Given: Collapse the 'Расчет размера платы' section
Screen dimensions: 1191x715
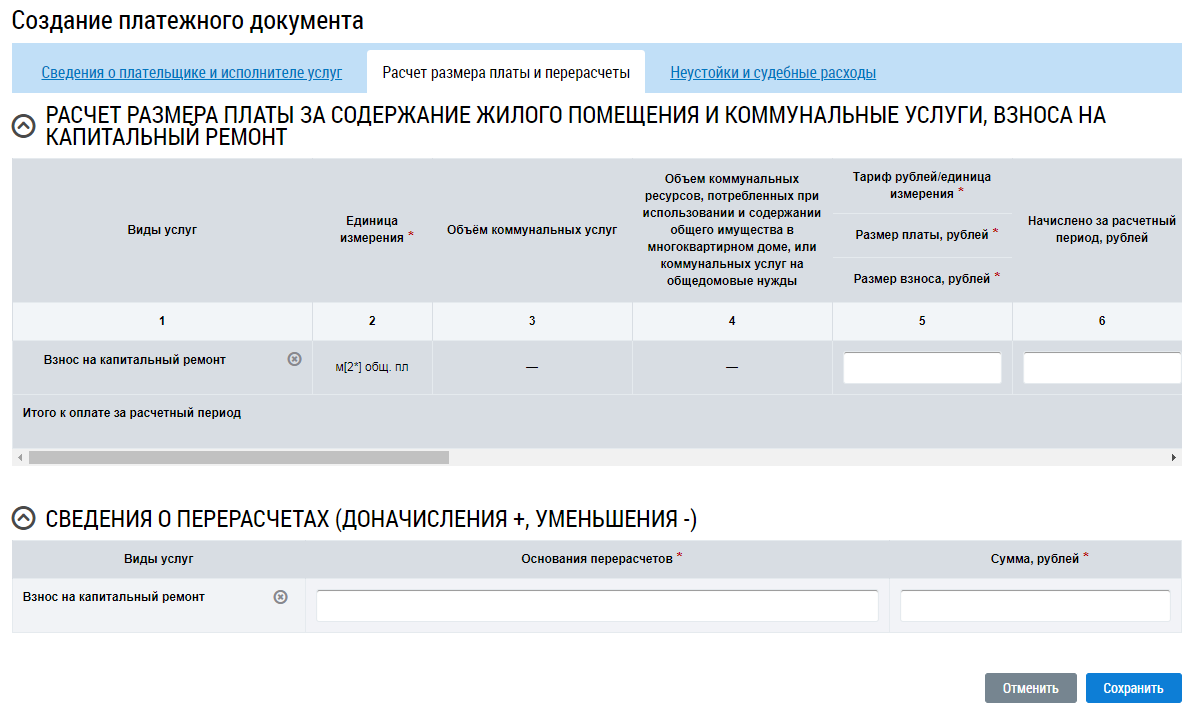Looking at the screenshot, I should [x=24, y=126].
